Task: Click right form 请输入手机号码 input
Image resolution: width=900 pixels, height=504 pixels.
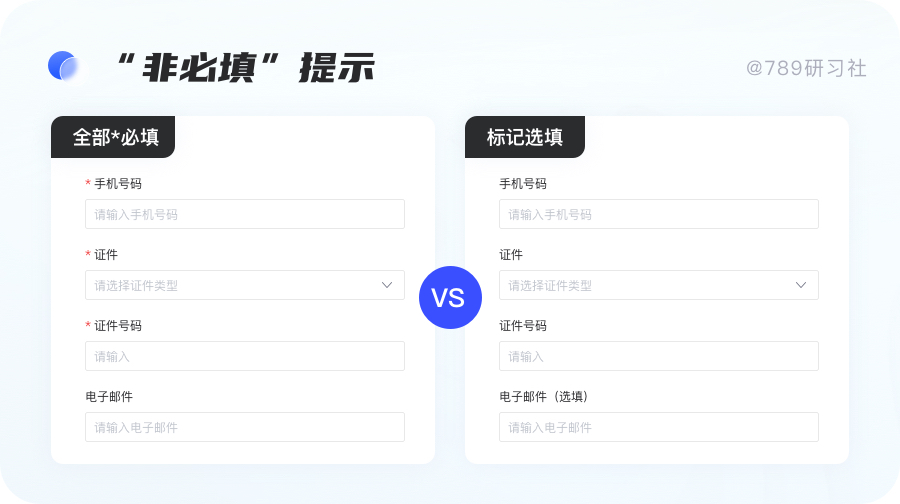Action: pos(658,214)
